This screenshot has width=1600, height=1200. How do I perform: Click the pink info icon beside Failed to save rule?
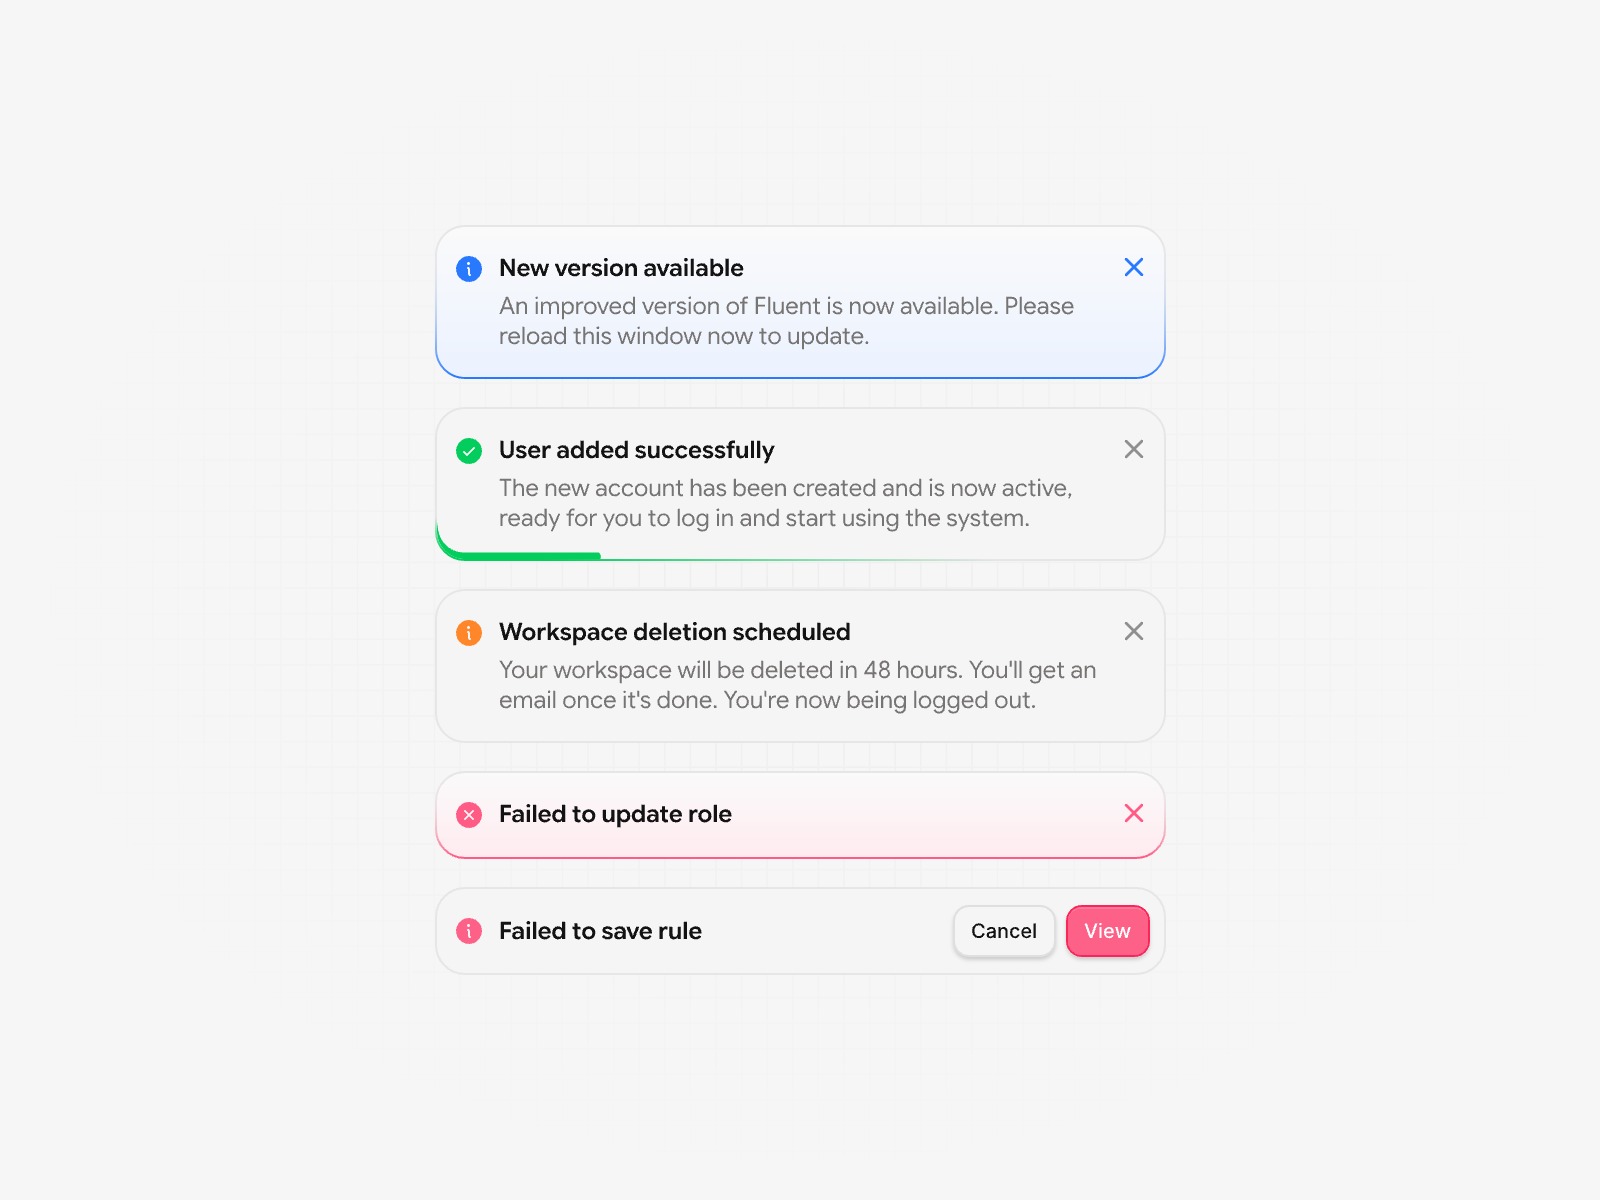tap(469, 931)
